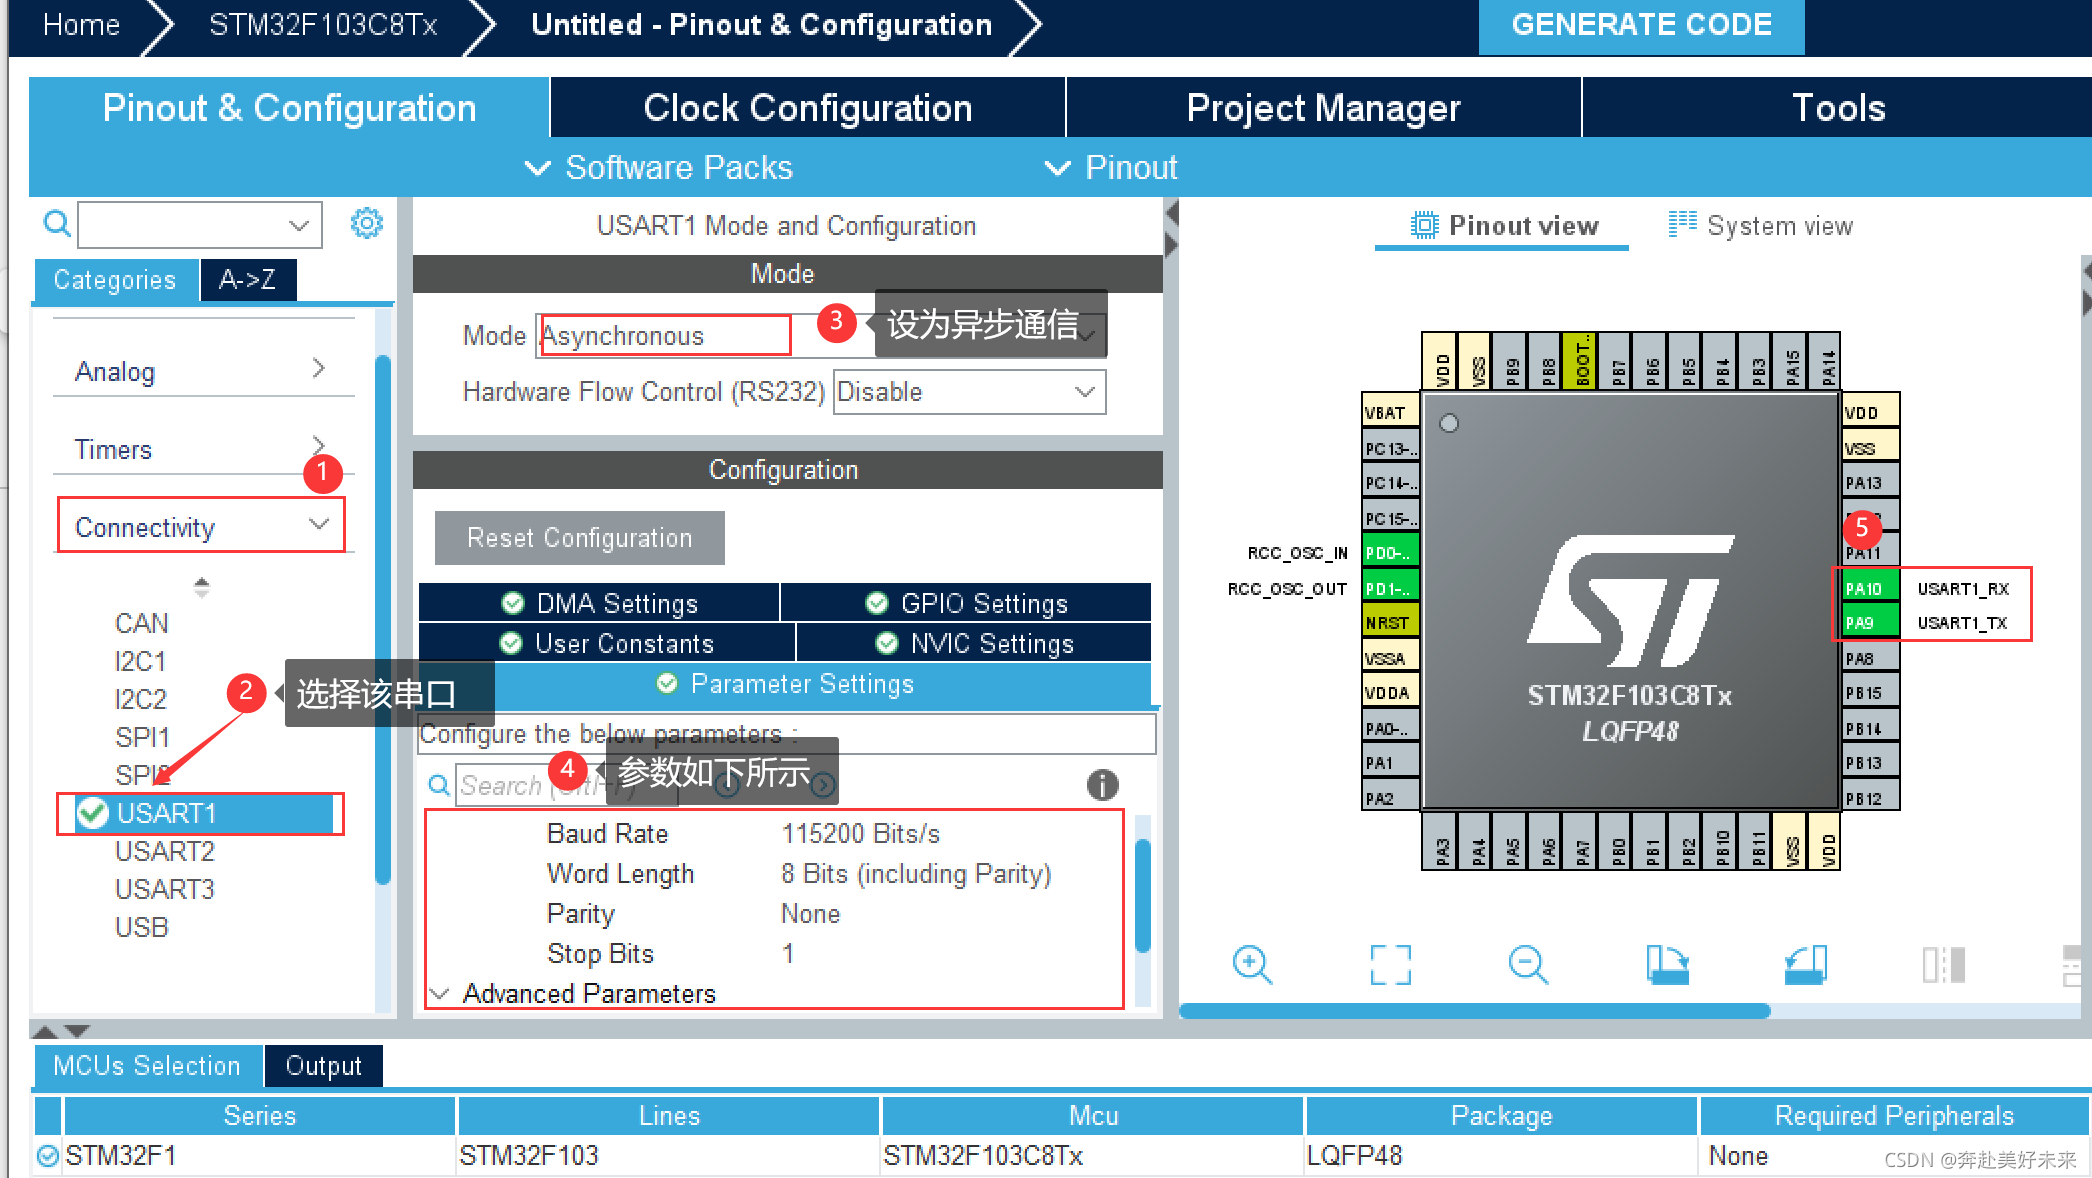Screen dimensions: 2092x1178
Task: Rotate the chip clockwise
Action: (x=1667, y=964)
